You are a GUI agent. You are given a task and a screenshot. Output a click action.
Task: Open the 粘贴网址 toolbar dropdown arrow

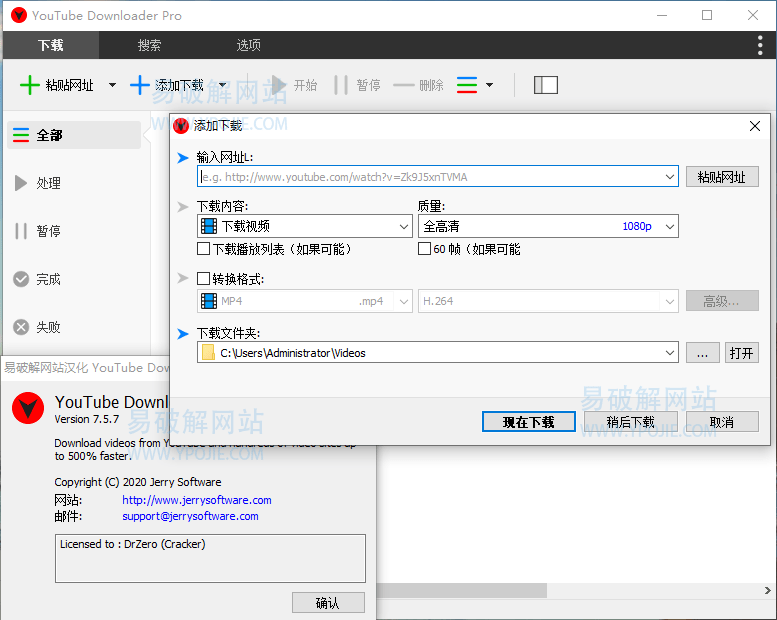112,85
